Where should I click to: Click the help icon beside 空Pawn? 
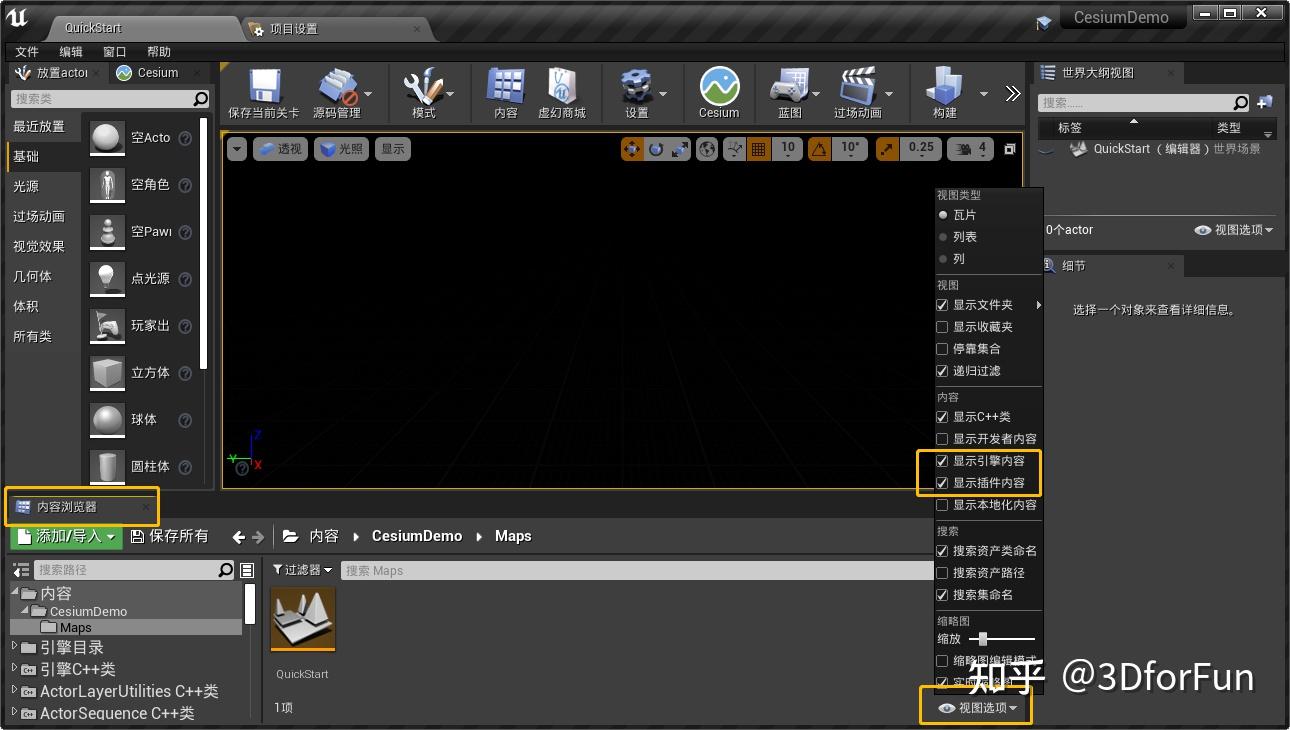click(185, 232)
